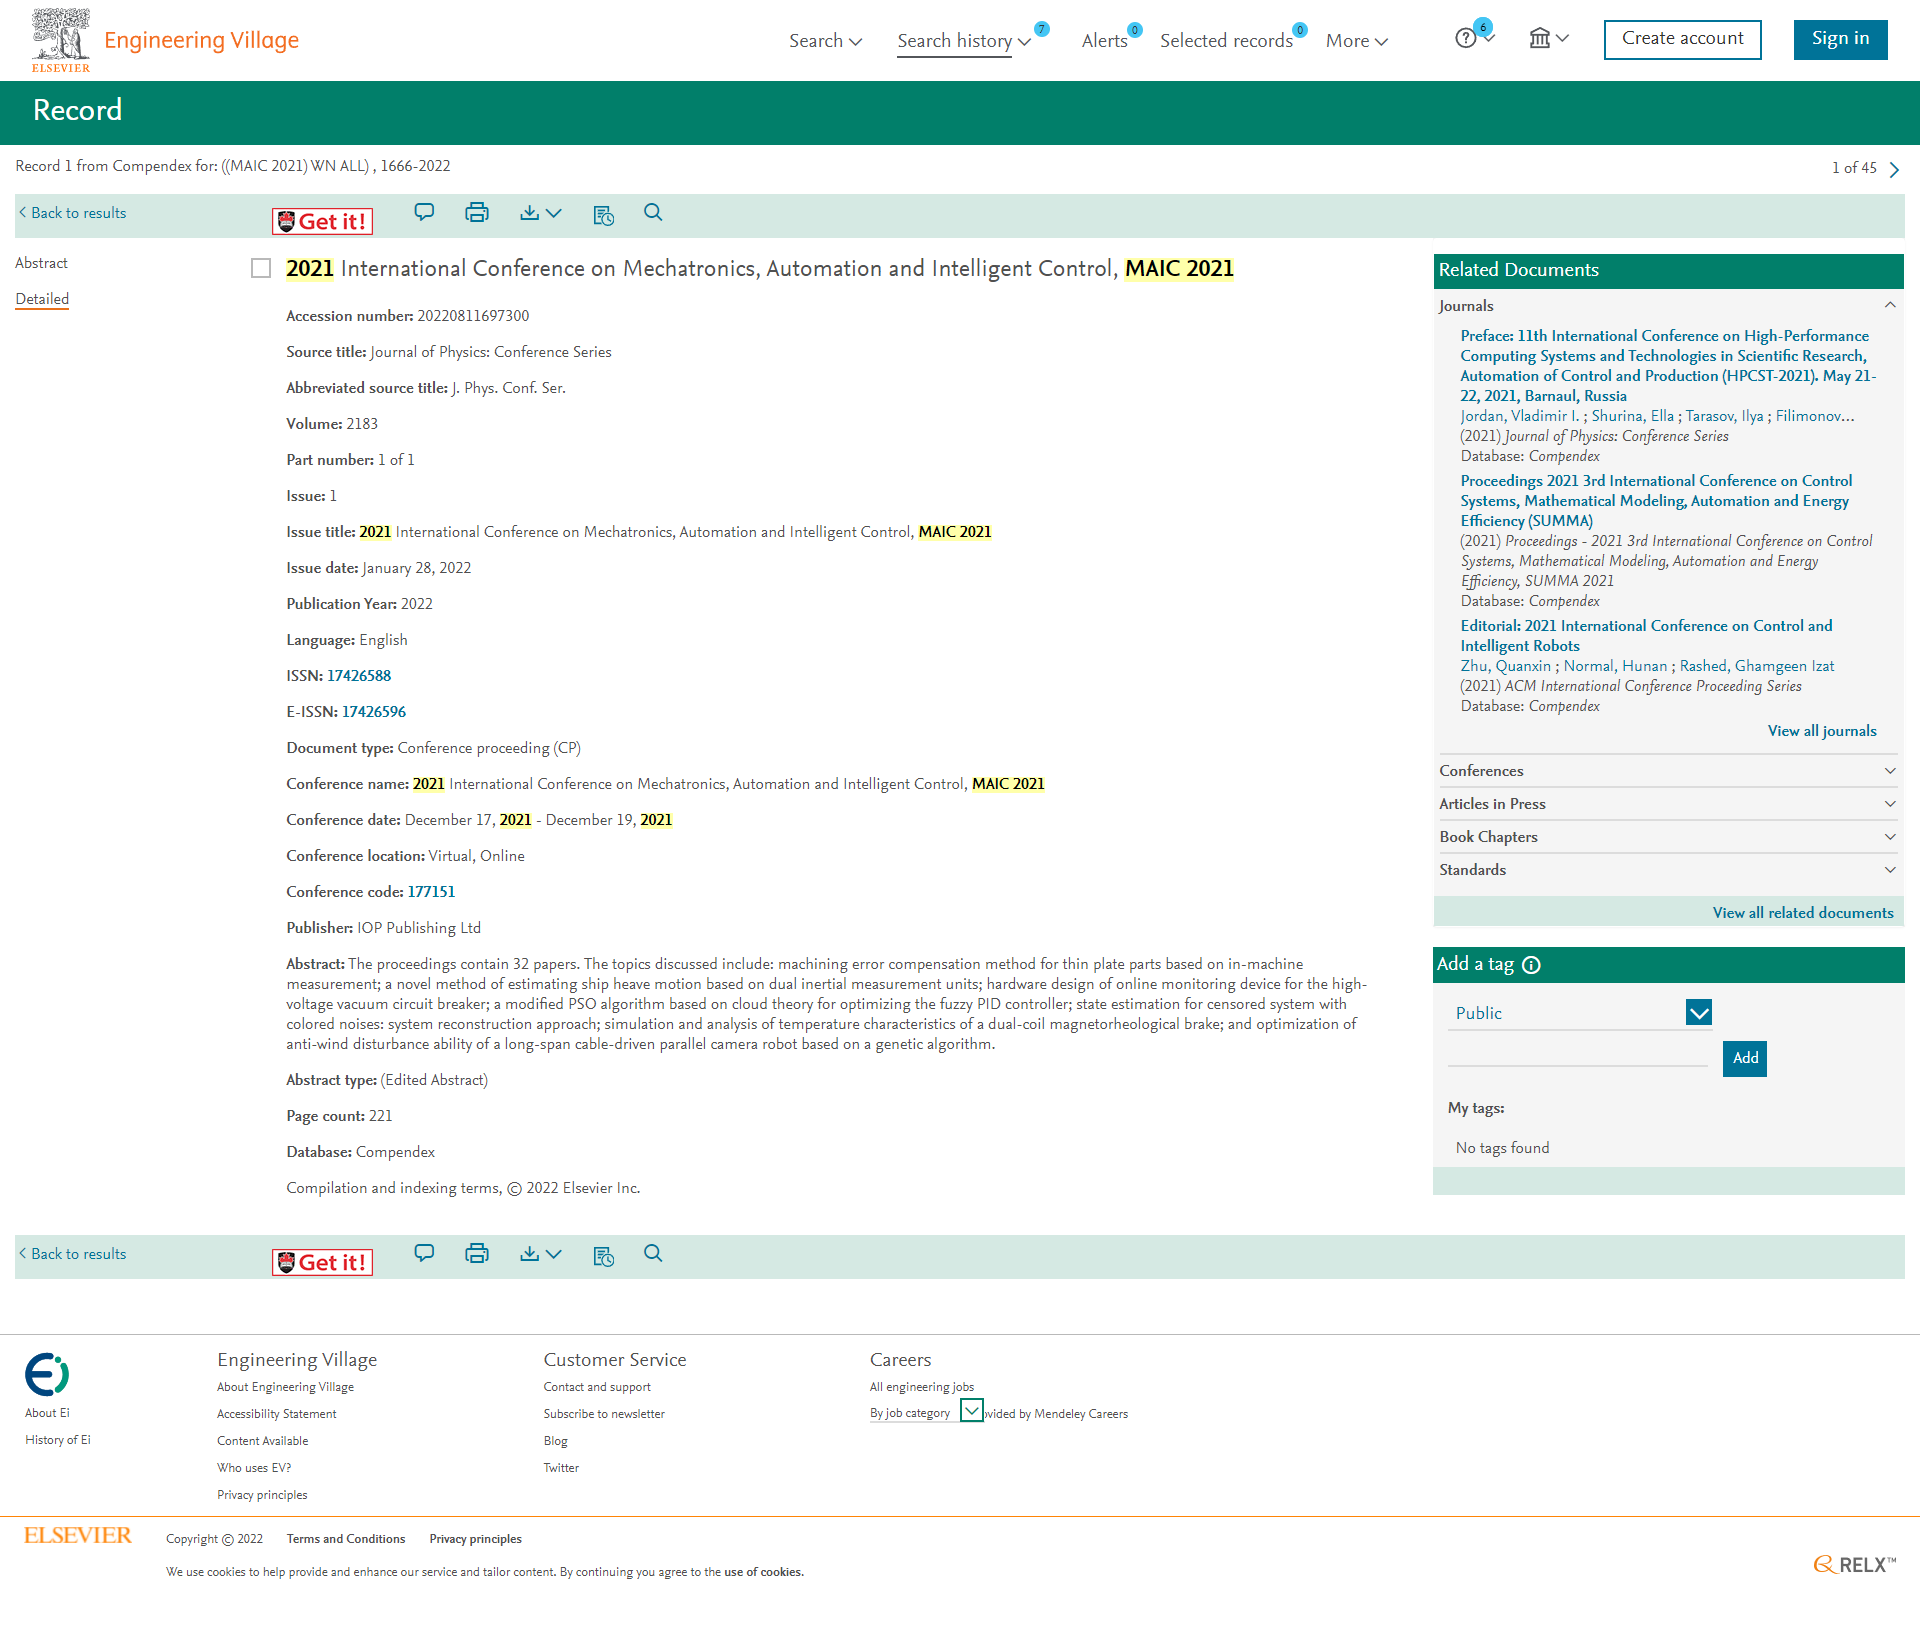This screenshot has width=1920, height=1629.
Task: Click the help question mark icon
Action: point(1466,39)
